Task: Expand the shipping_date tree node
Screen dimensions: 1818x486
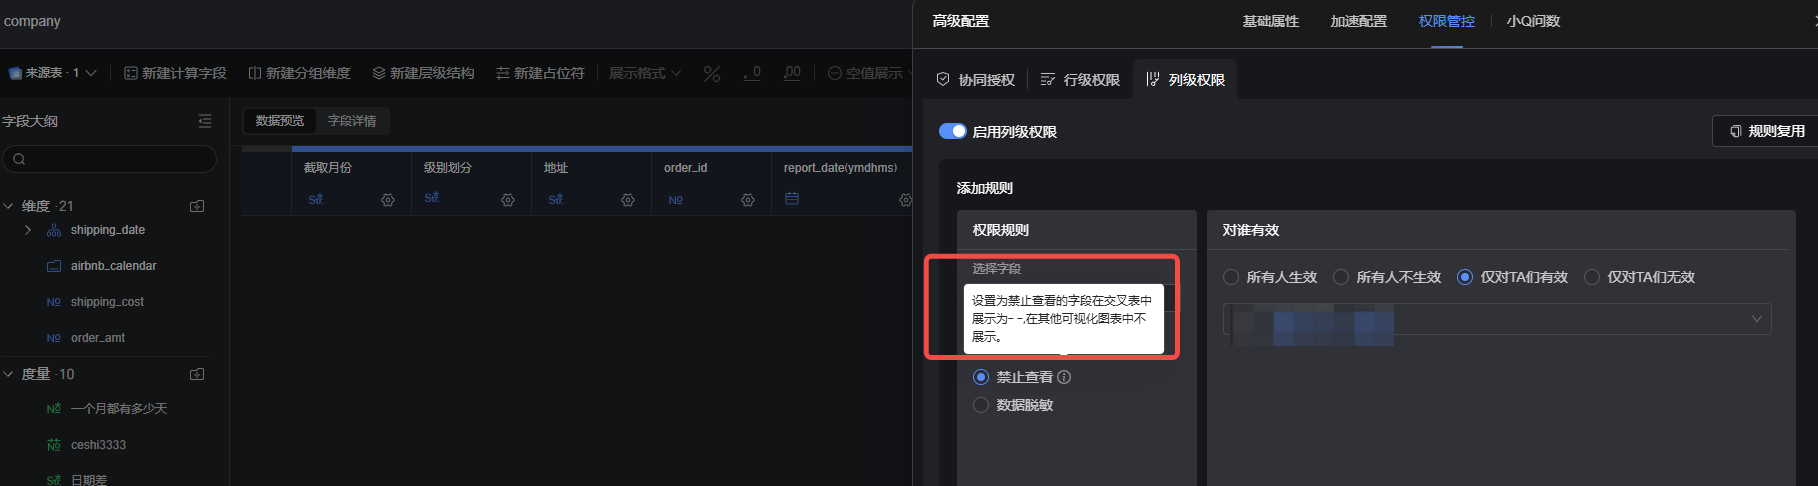Action: (28, 230)
